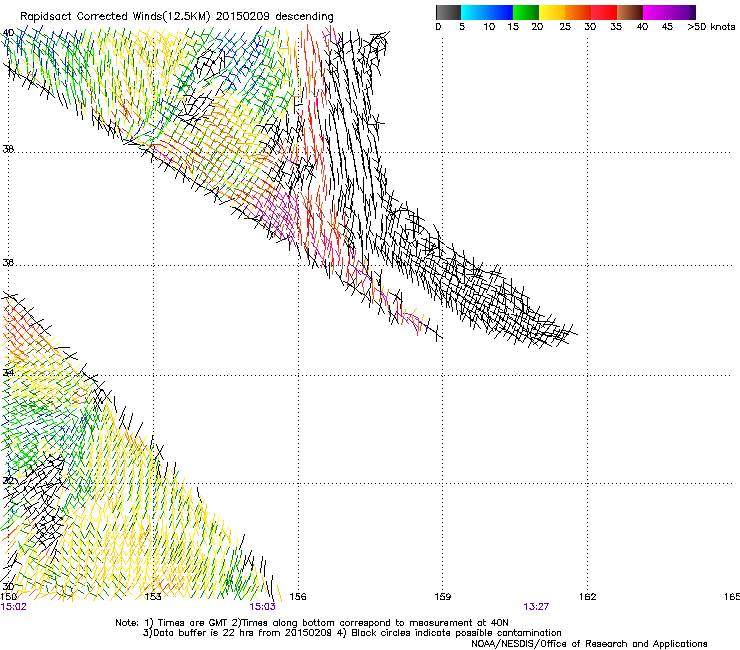Click the "15" label under the color scale
Viewport: 740px width, 650px height.
click(x=513, y=27)
